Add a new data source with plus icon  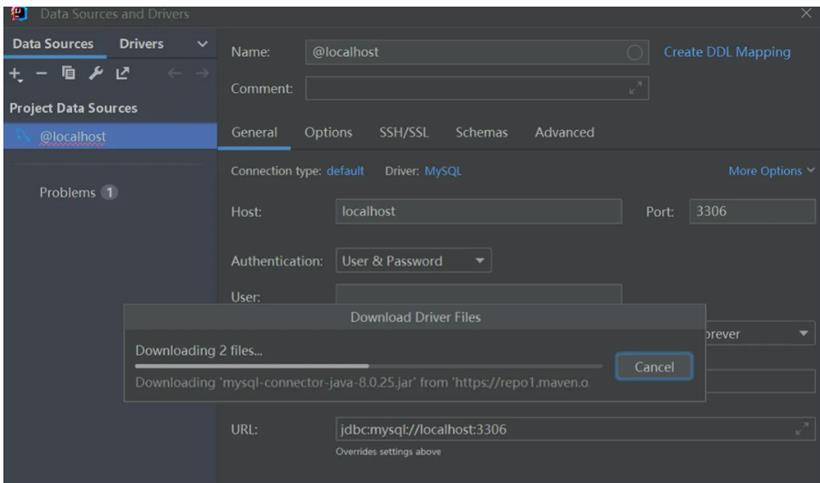pos(16,74)
